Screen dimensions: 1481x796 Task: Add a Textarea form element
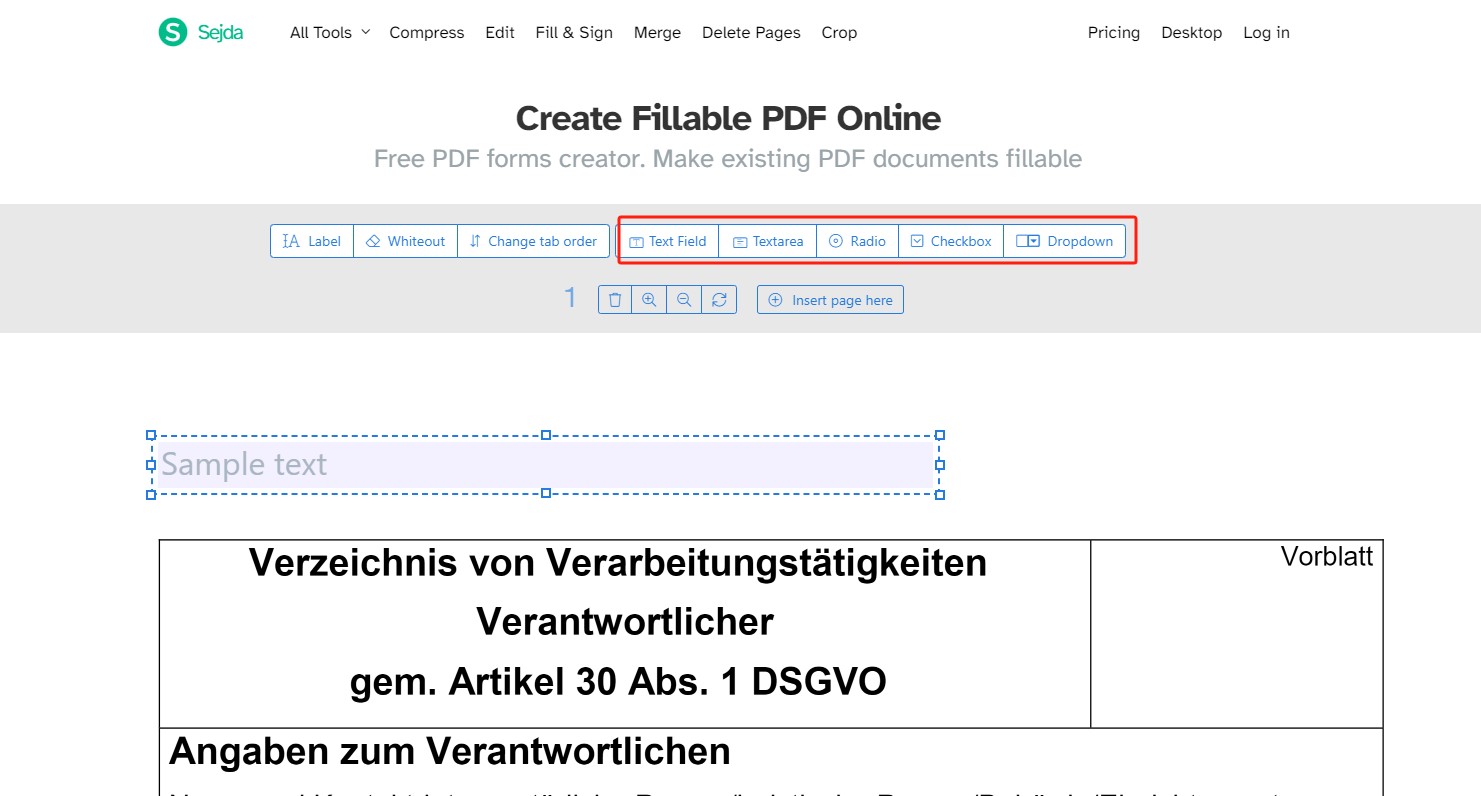pos(767,241)
